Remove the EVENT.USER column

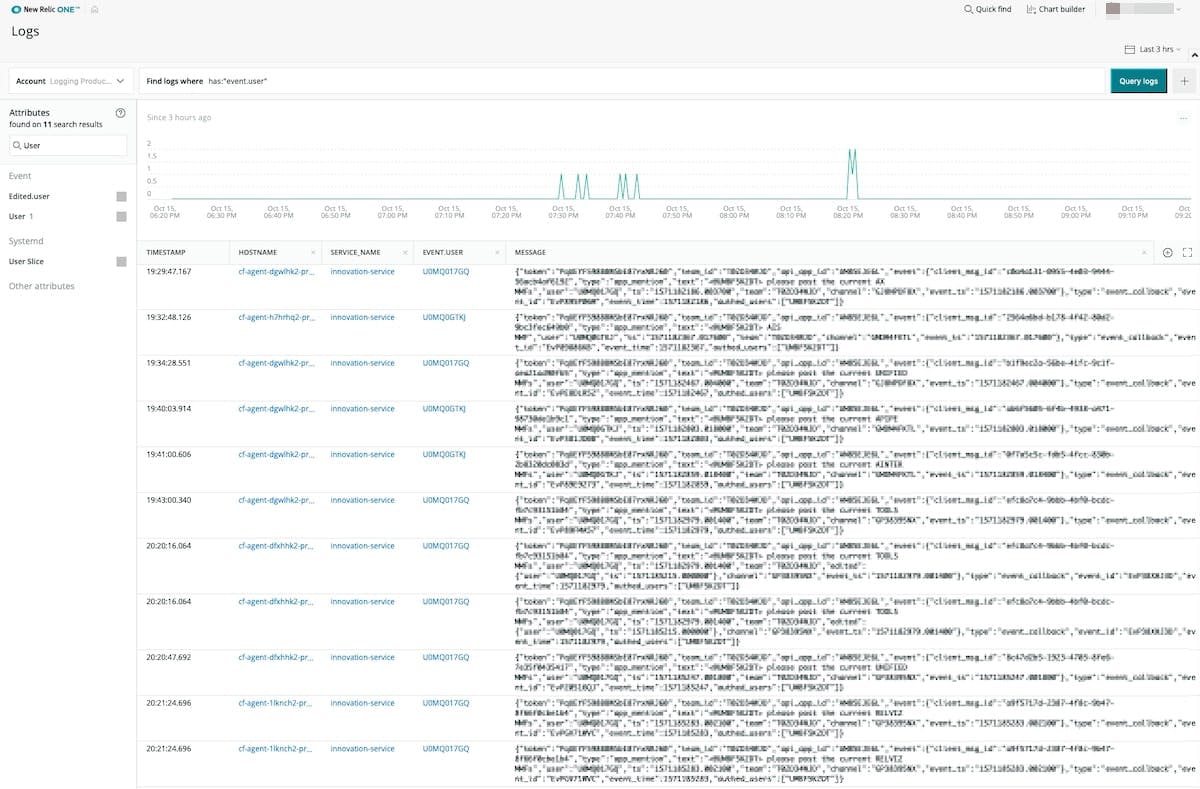[497, 253]
